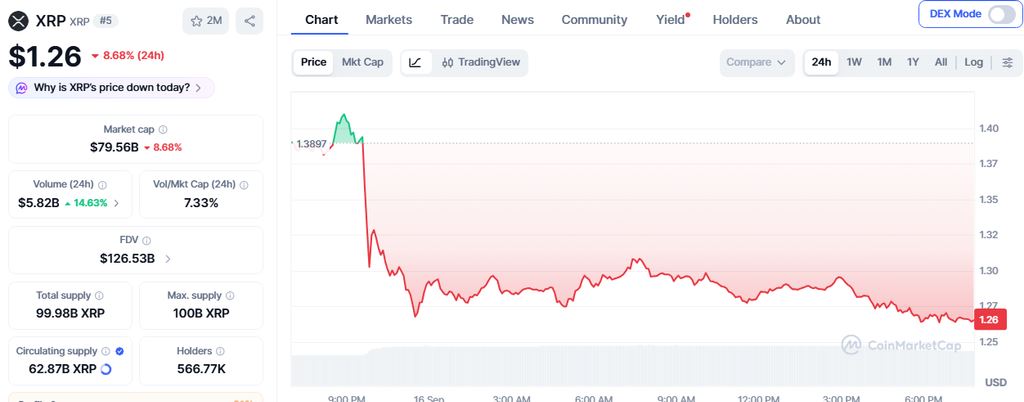Switch to the Markets tab
Image resolution: width=1024 pixels, height=402 pixels.
click(x=389, y=20)
